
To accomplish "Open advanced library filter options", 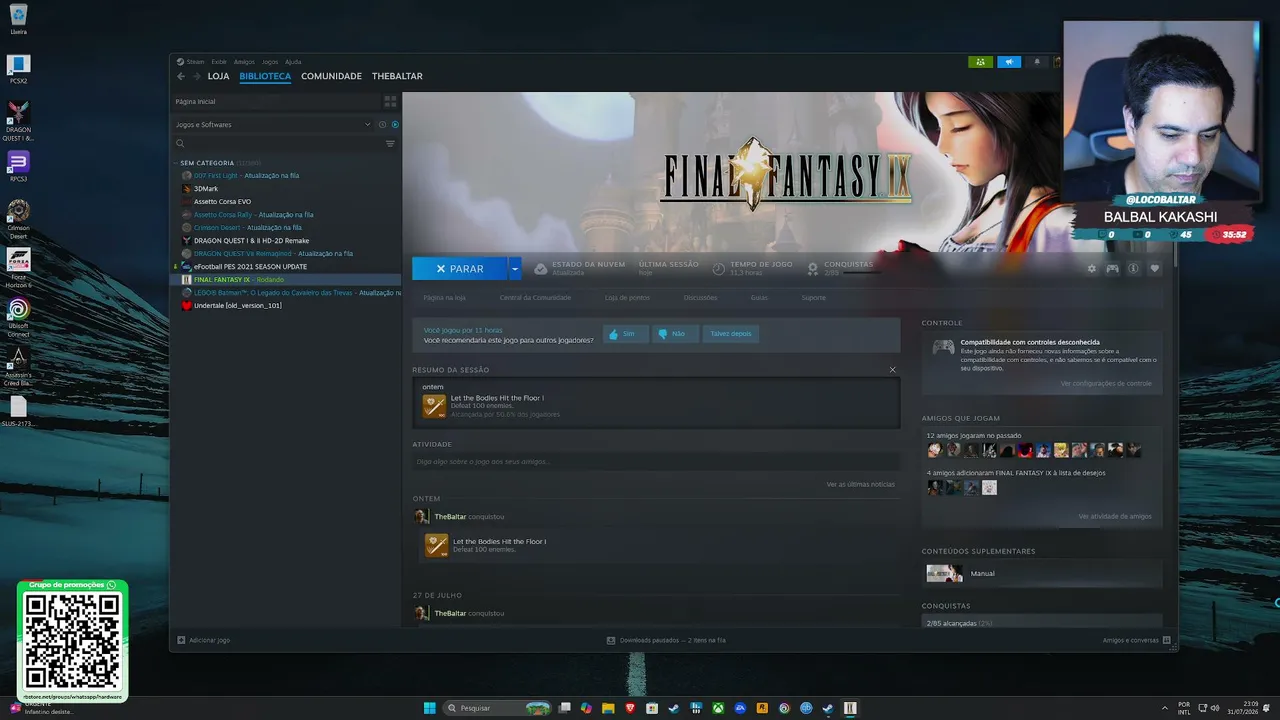I will point(390,144).
